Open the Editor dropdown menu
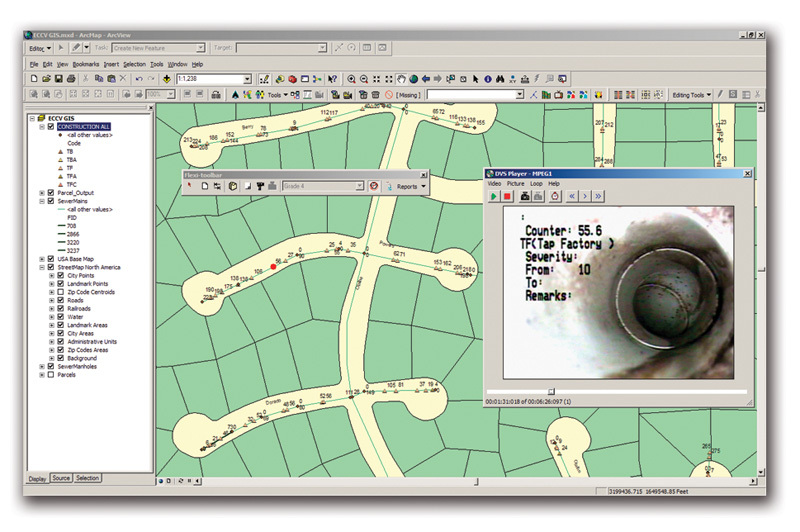Screen dimensions: 800x532 [x=40, y=47]
